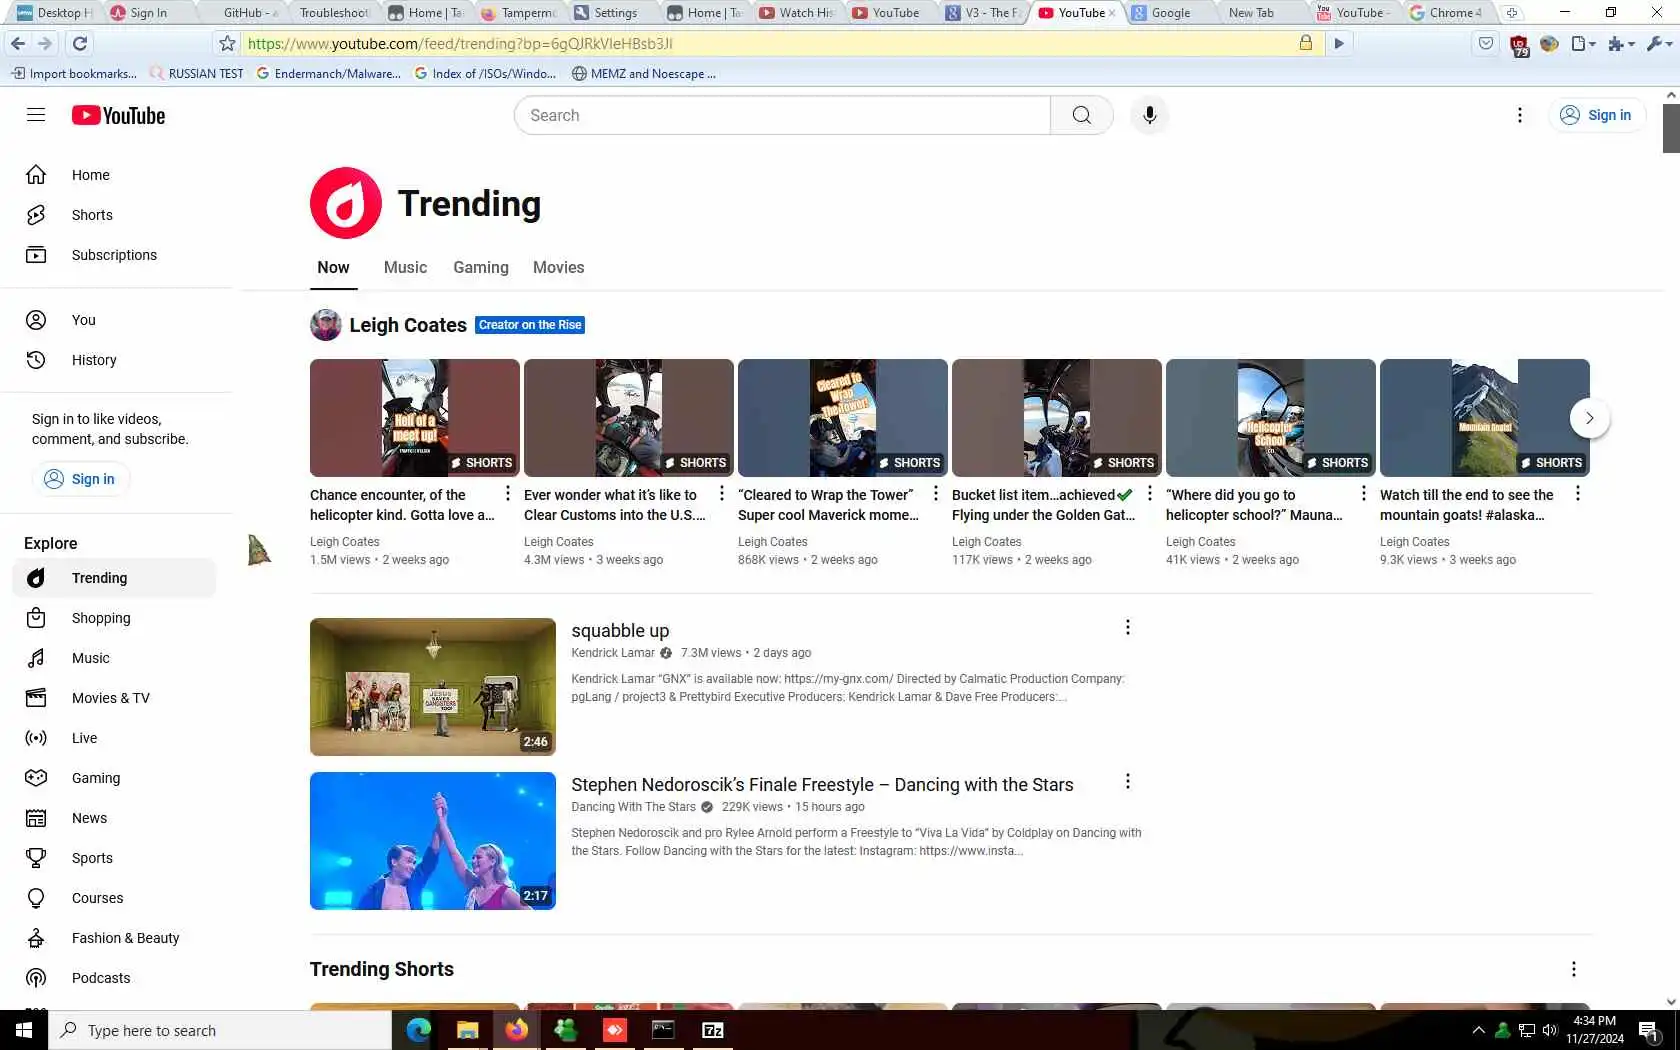Go back with the browser back arrow
The image size is (1680, 1050).
click(x=17, y=43)
